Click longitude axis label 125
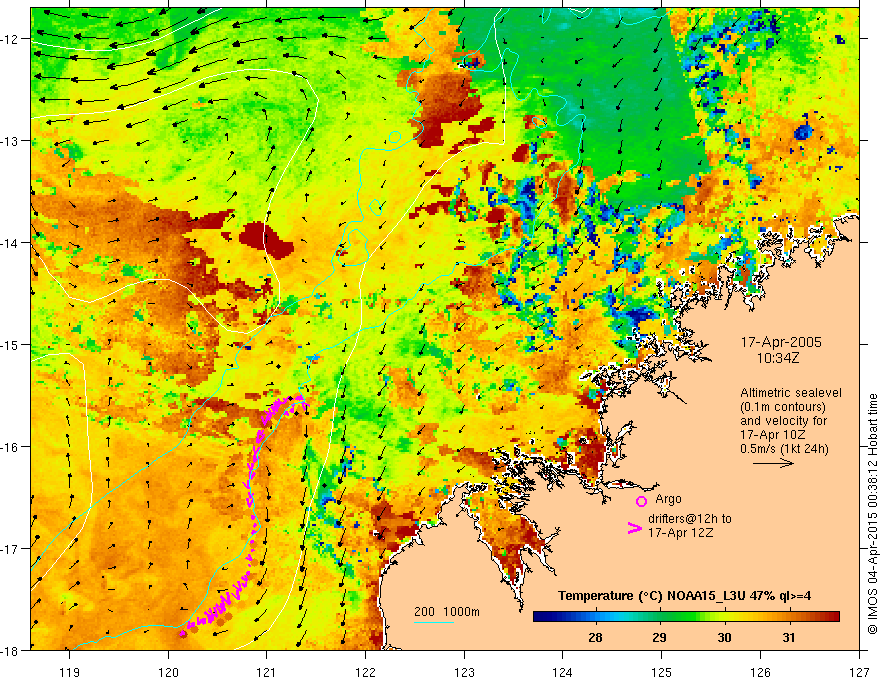This screenshot has width=880, height=680. [x=662, y=672]
